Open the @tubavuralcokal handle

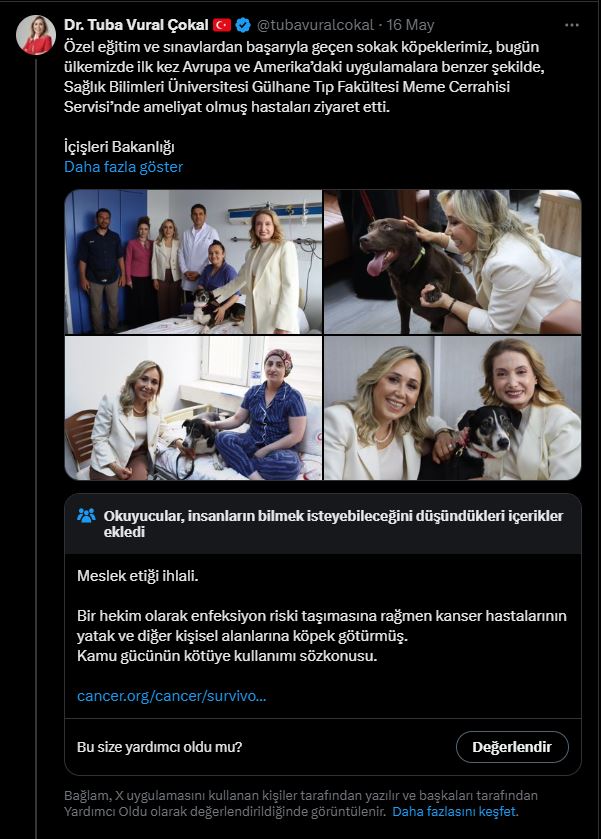pos(315,25)
